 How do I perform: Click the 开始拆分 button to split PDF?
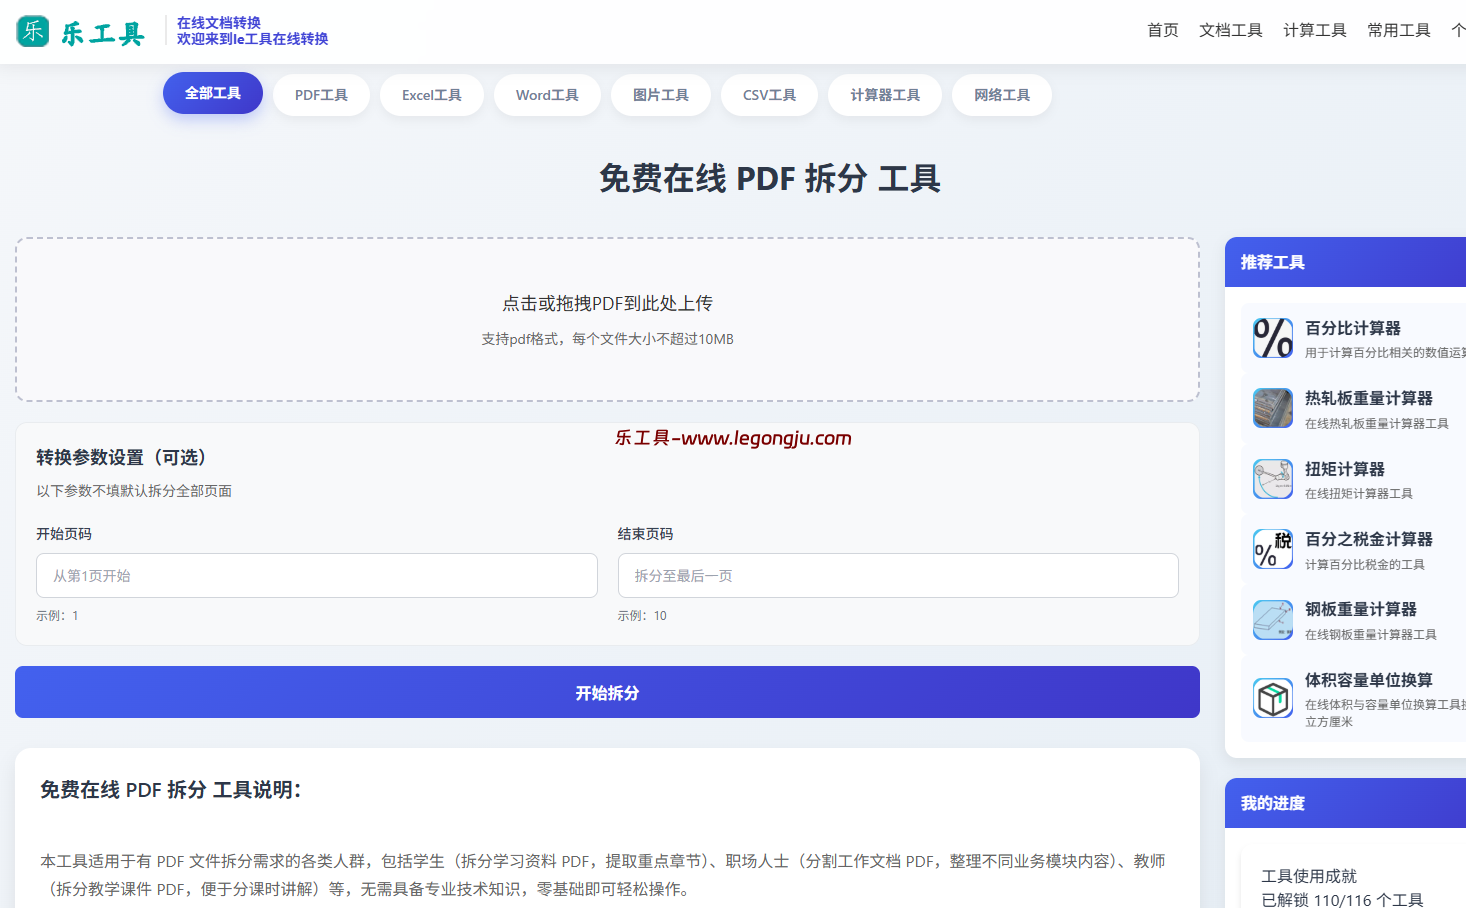(x=606, y=692)
